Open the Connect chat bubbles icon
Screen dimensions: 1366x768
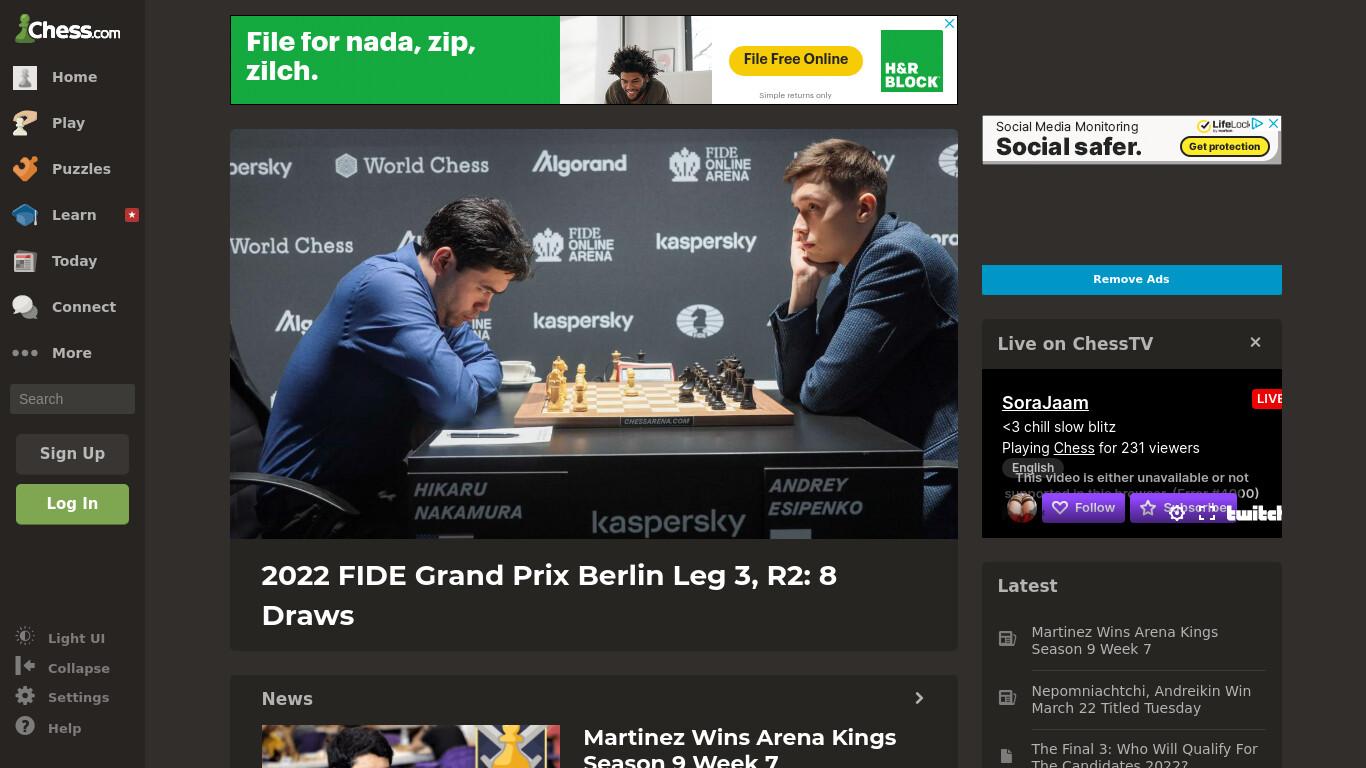(x=25, y=307)
